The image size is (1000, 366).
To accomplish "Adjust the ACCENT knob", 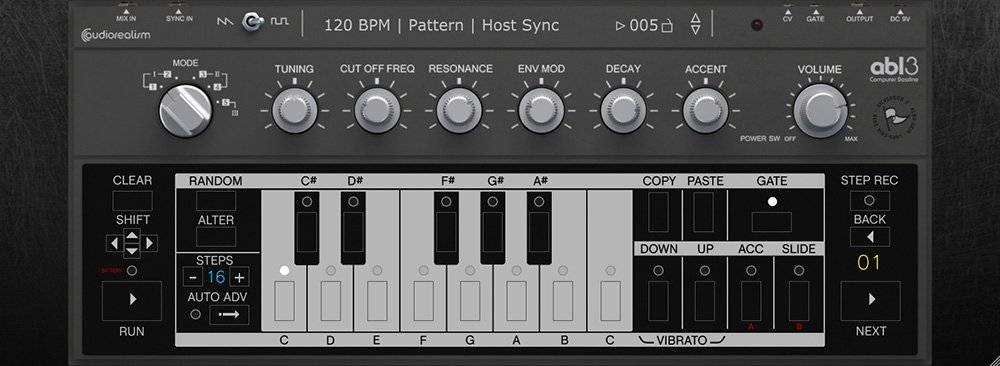I will (705, 110).
